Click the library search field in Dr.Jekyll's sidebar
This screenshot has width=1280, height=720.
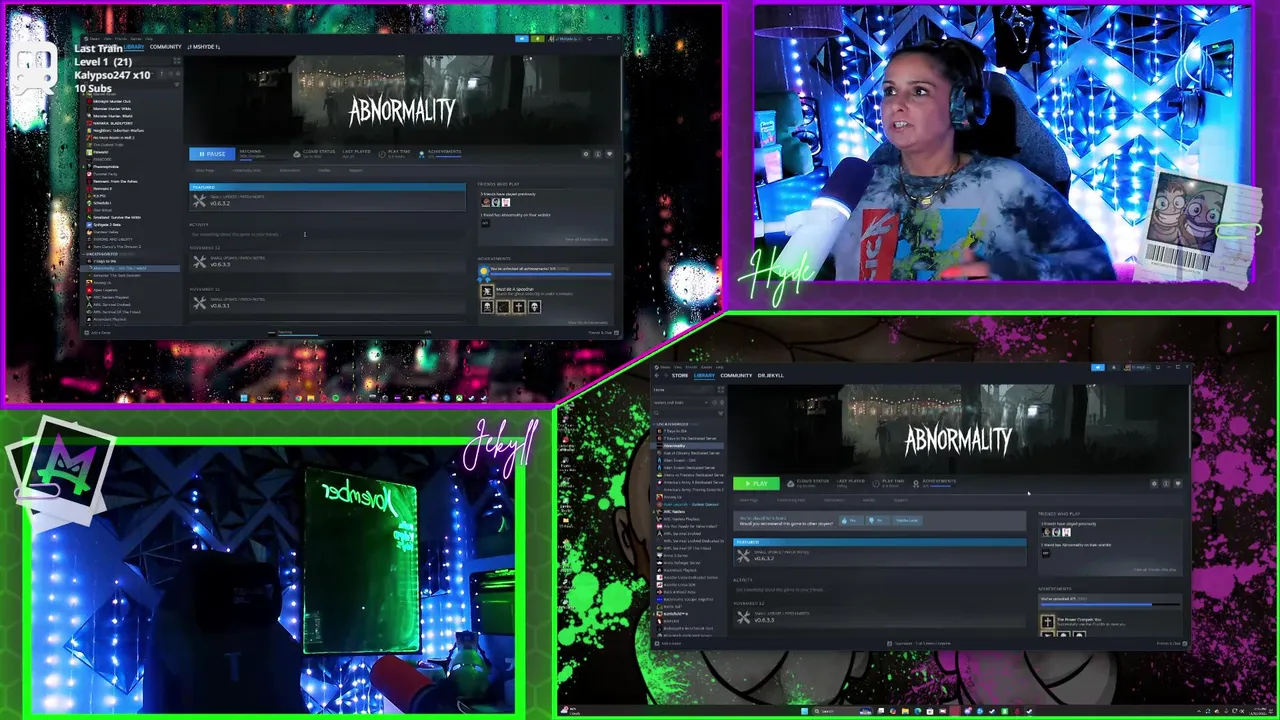(x=684, y=413)
